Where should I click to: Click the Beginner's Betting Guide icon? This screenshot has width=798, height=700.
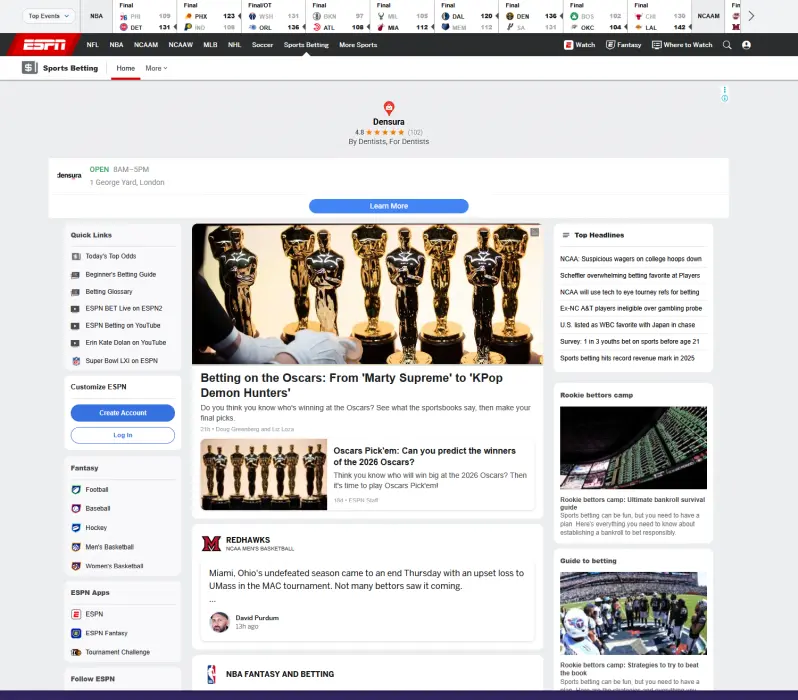(75, 275)
